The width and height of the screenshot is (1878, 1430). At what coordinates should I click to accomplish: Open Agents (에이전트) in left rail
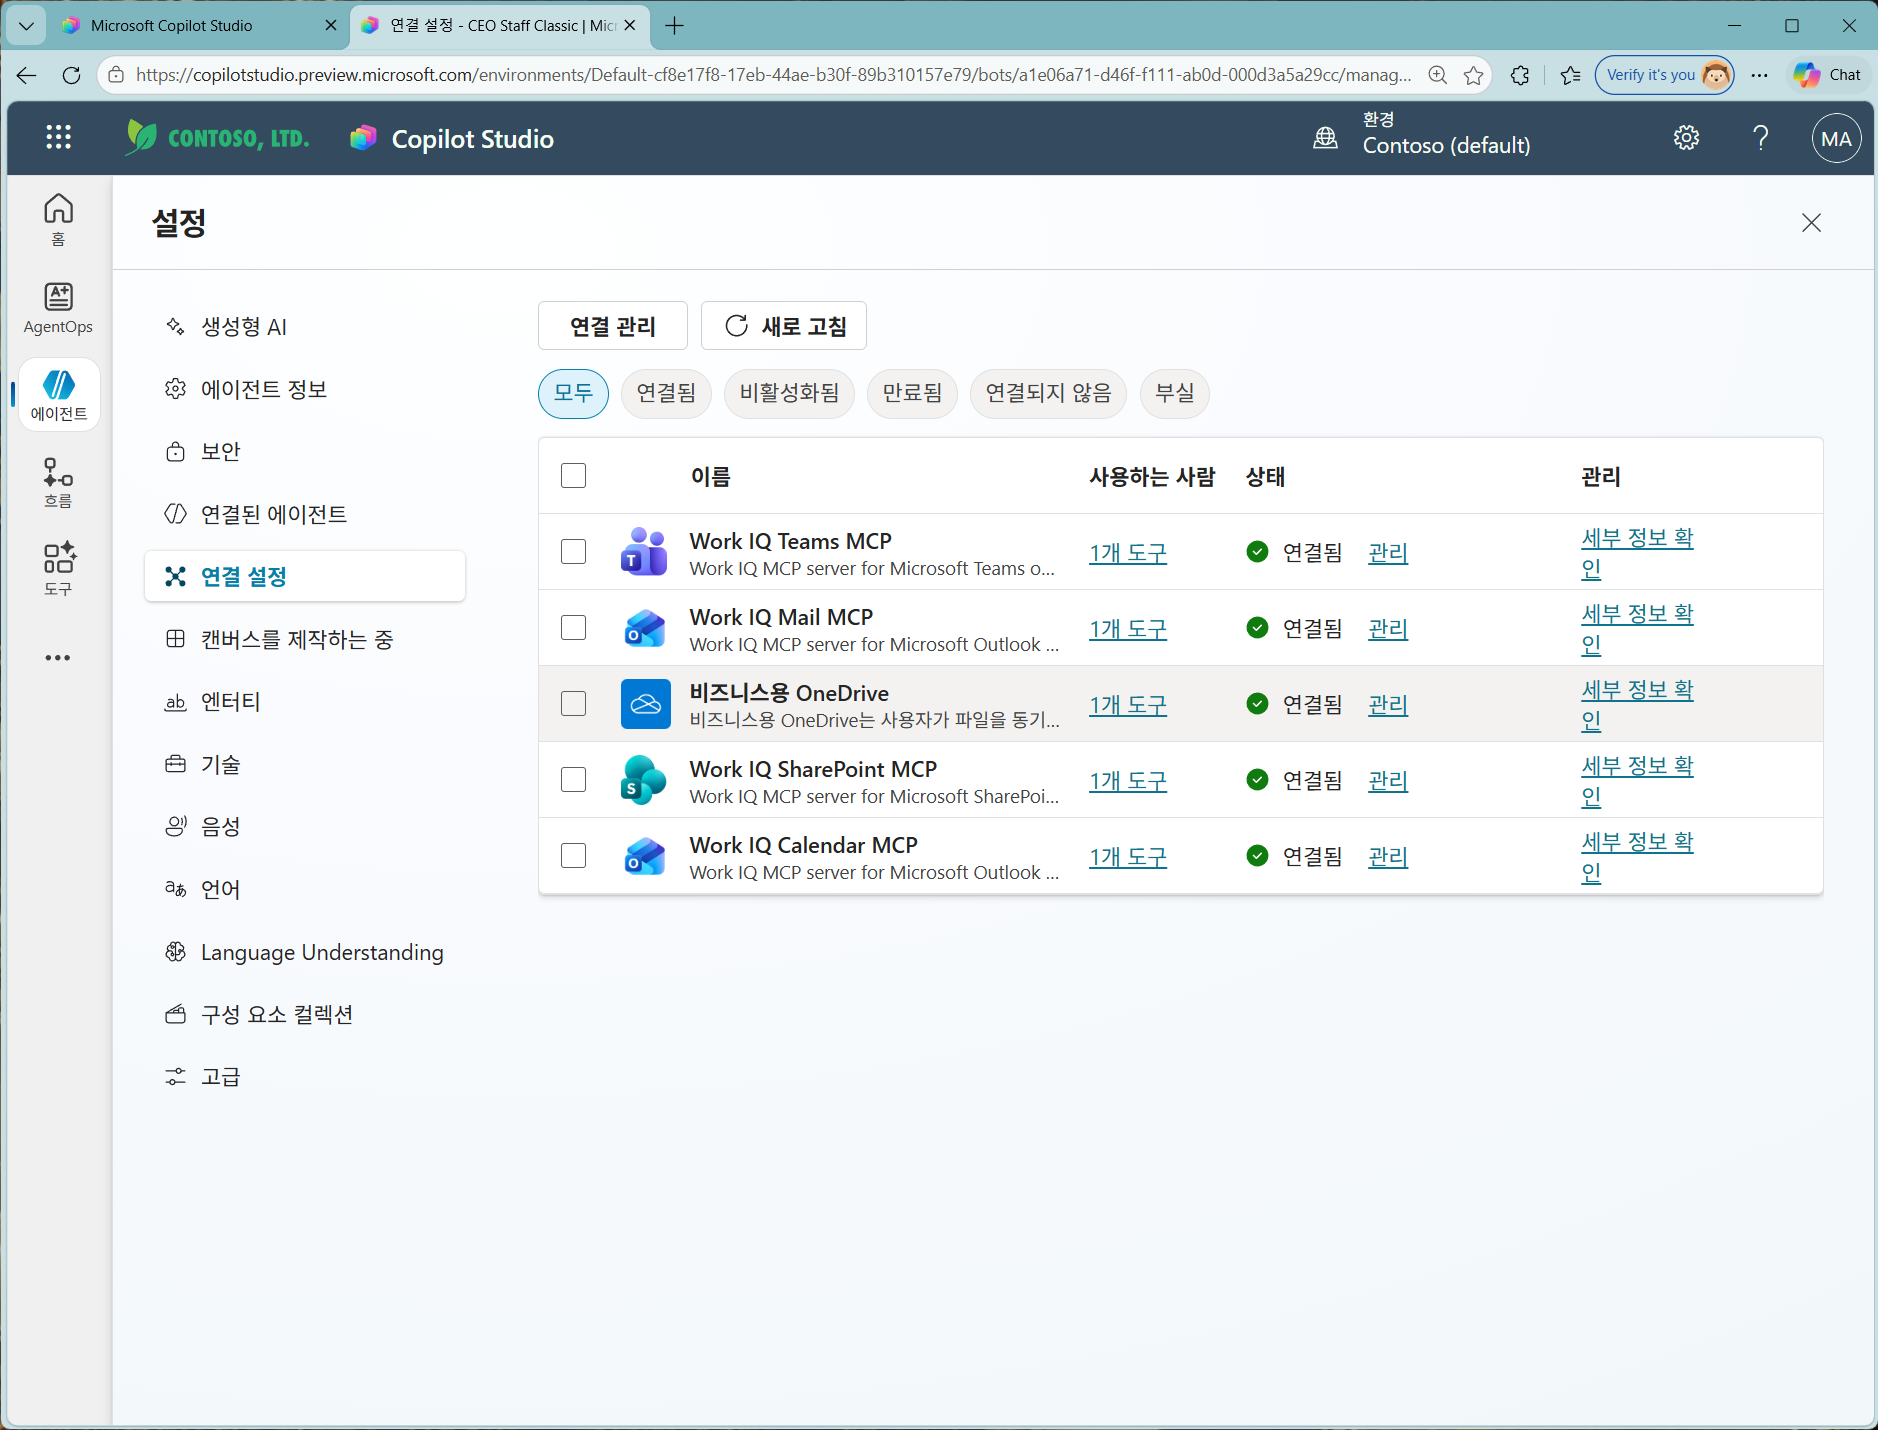point(59,395)
